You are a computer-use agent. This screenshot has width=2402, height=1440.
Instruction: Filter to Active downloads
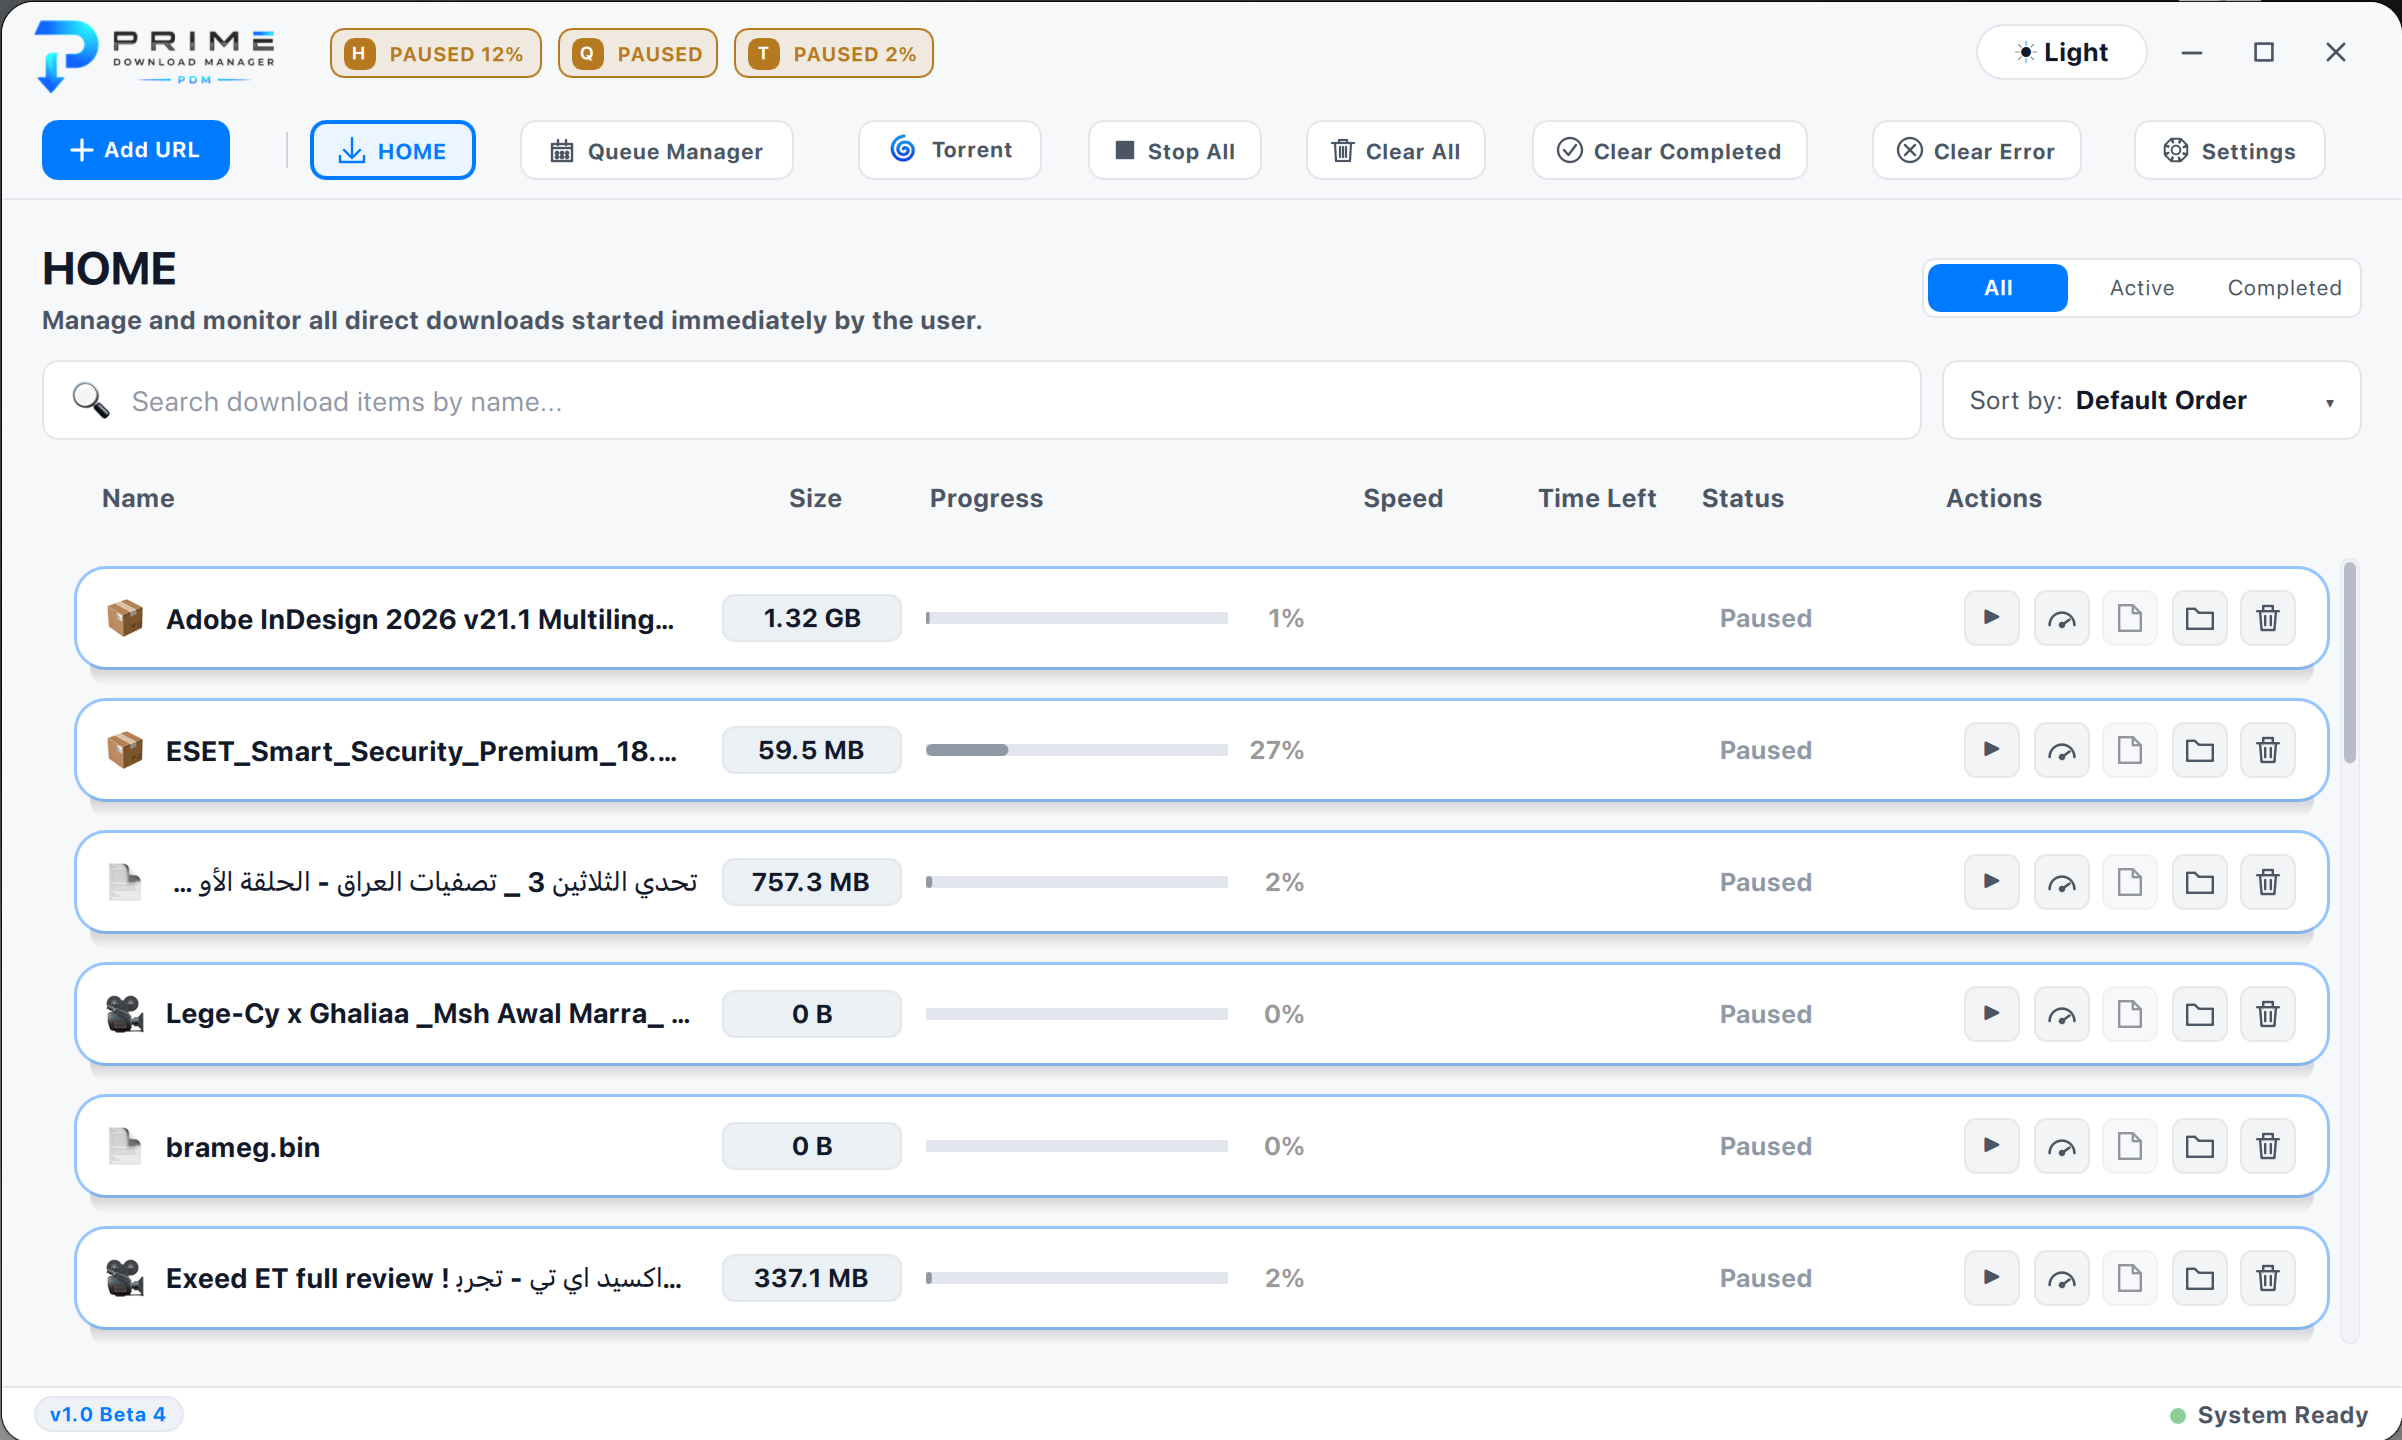(x=2141, y=288)
